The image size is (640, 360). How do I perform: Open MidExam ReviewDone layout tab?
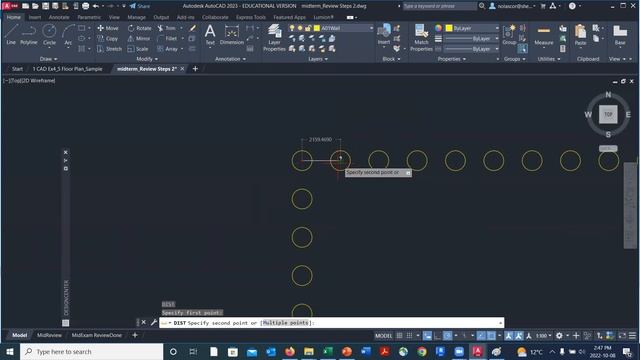click(97, 335)
